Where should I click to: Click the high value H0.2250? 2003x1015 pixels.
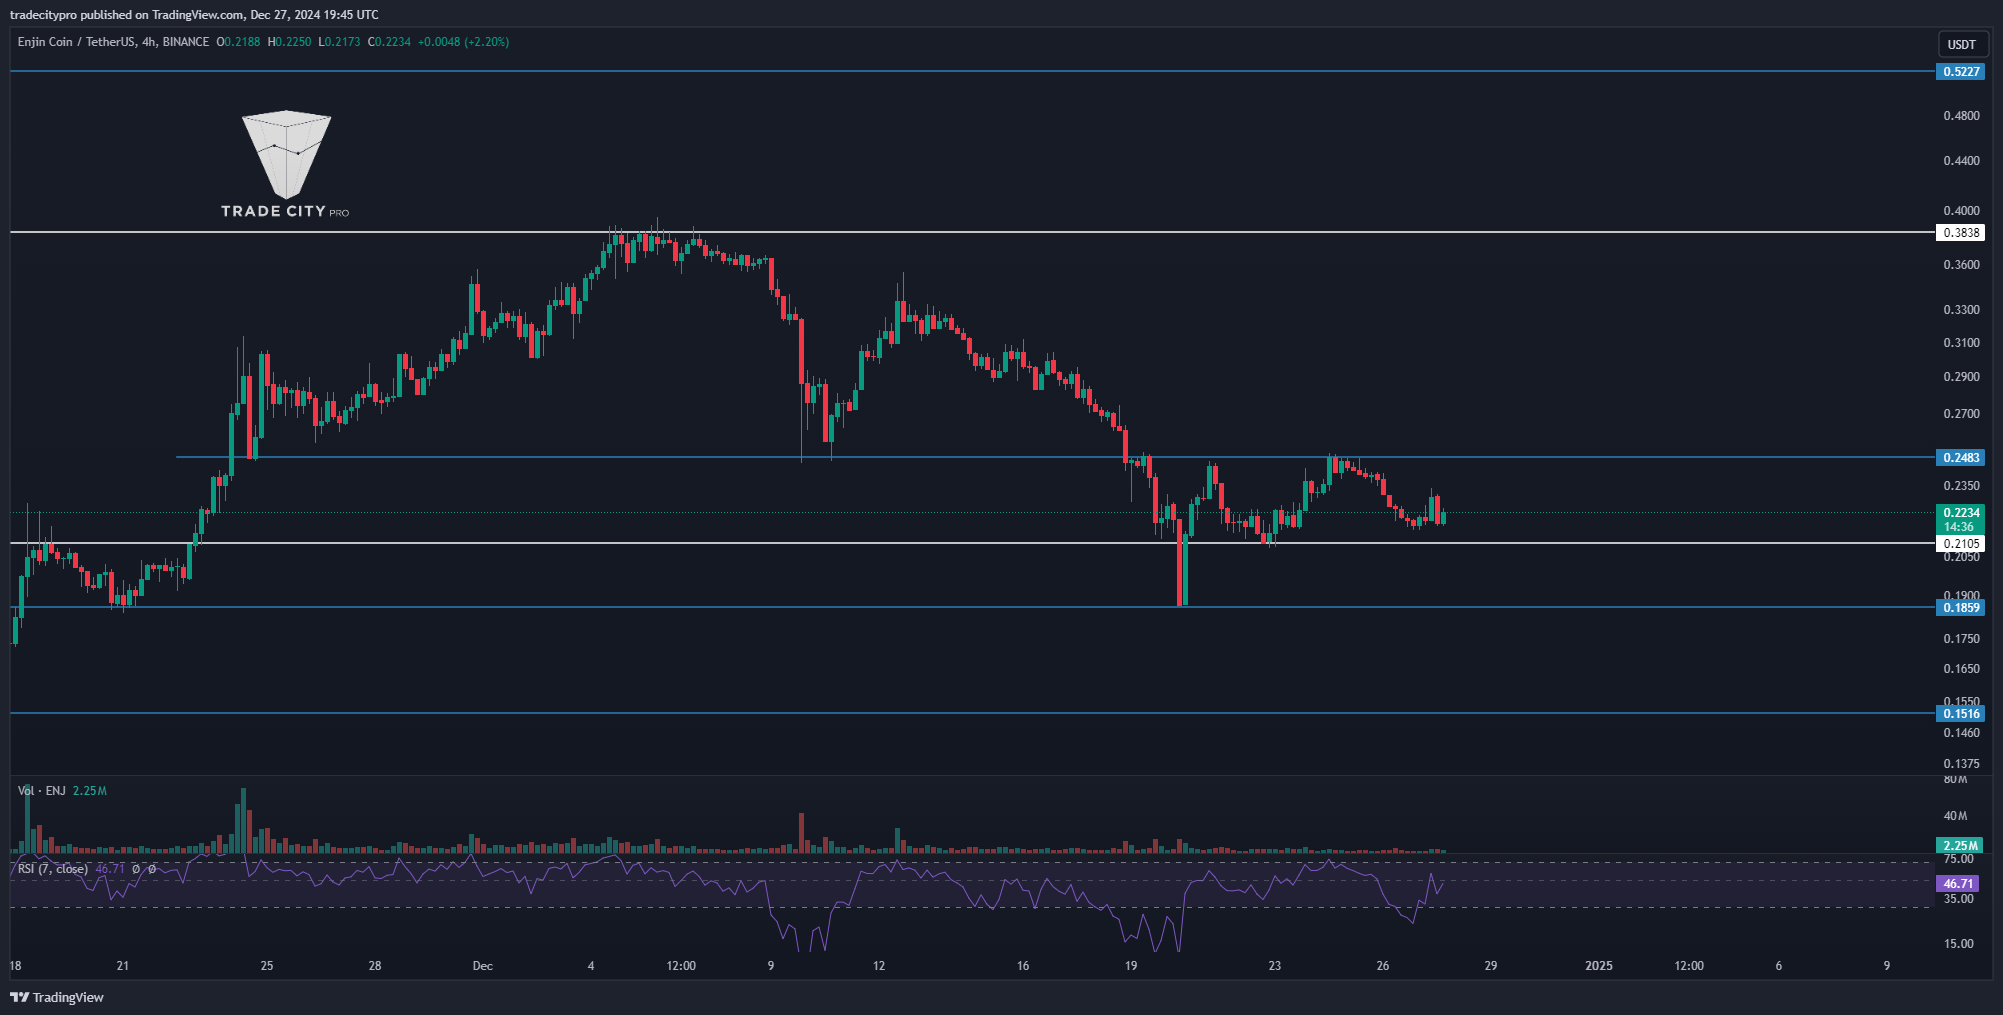pyautogui.click(x=290, y=42)
